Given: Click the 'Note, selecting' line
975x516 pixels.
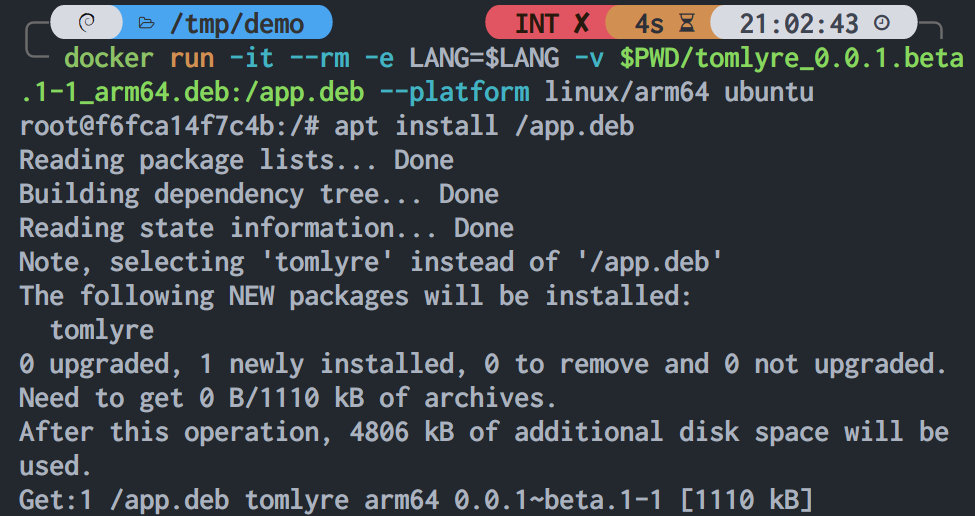Looking at the screenshot, I should point(371,262).
